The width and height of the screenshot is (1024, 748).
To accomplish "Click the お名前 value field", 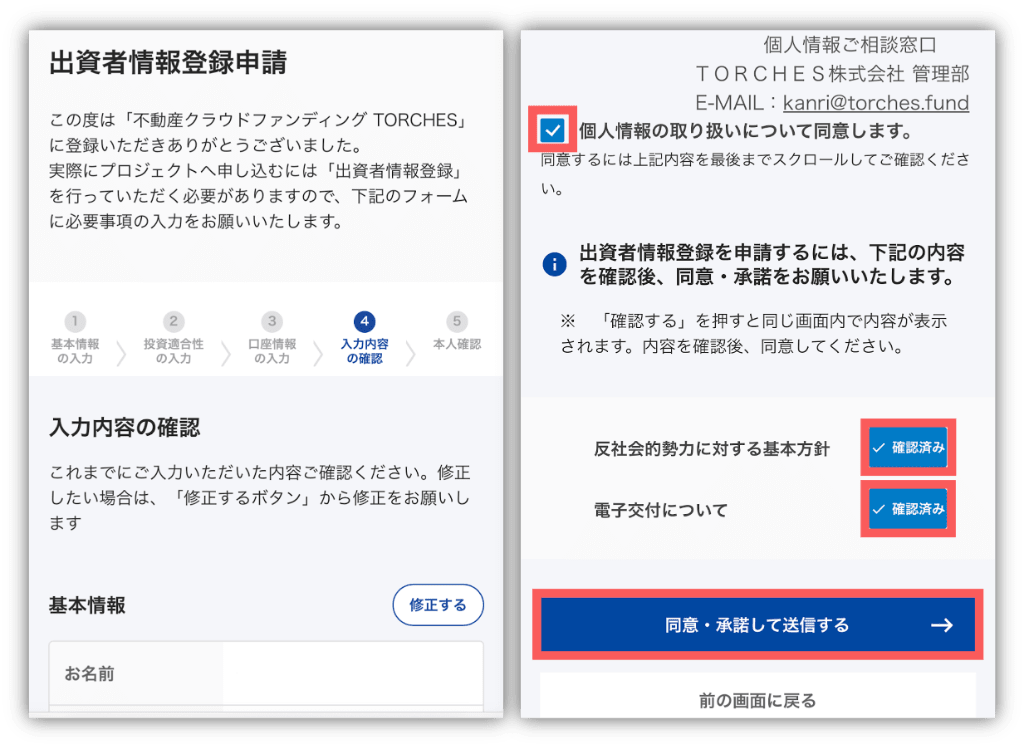I will tap(353, 674).
